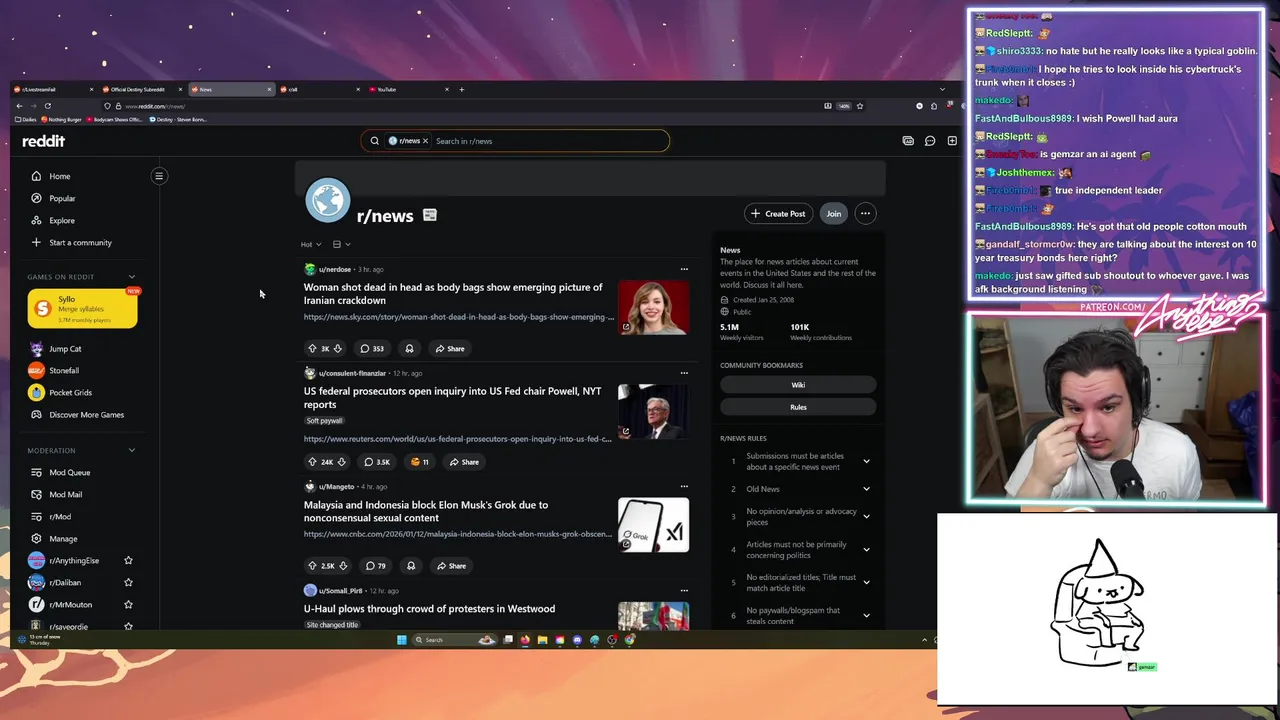Upvote the Fed chair Powell post
Image resolution: width=1280 pixels, height=720 pixels.
pos(312,462)
